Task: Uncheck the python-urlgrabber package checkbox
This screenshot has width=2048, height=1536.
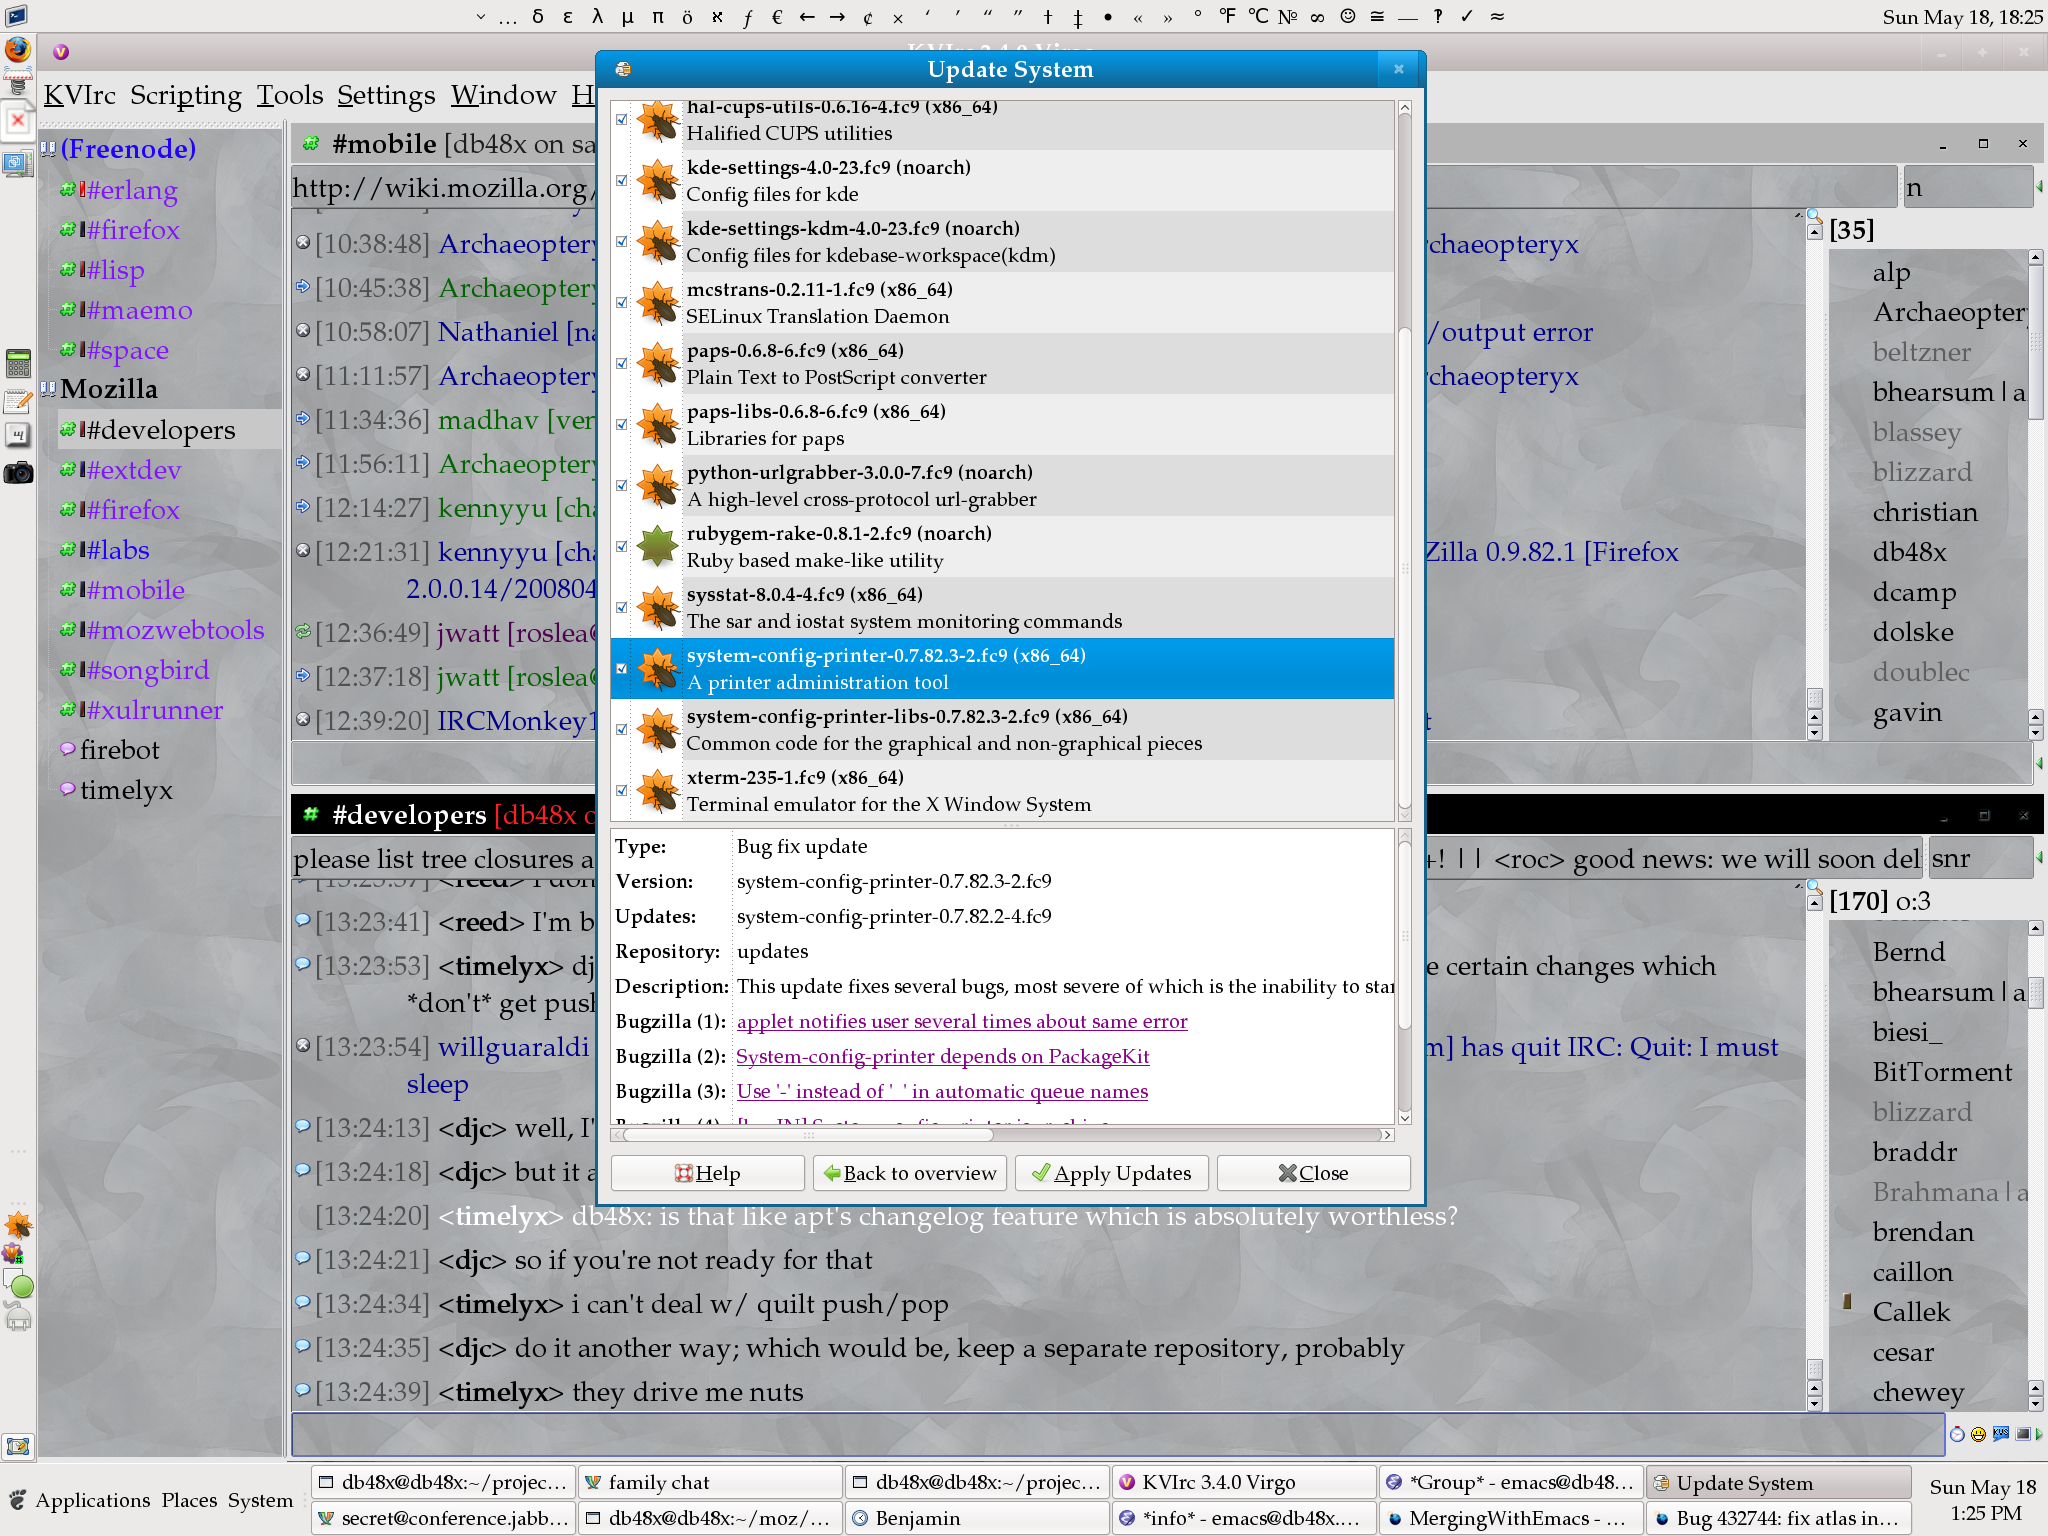Action: pyautogui.click(x=622, y=486)
